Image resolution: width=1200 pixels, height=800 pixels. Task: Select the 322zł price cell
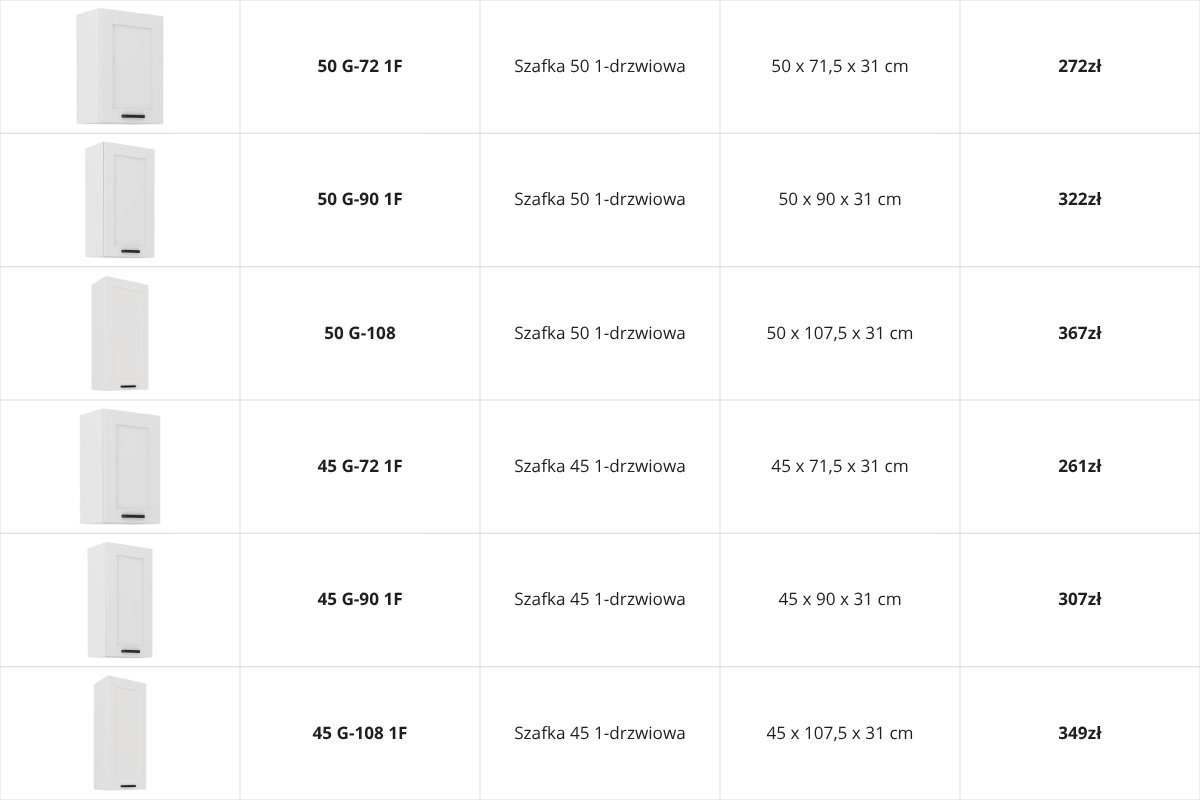[1080, 199]
